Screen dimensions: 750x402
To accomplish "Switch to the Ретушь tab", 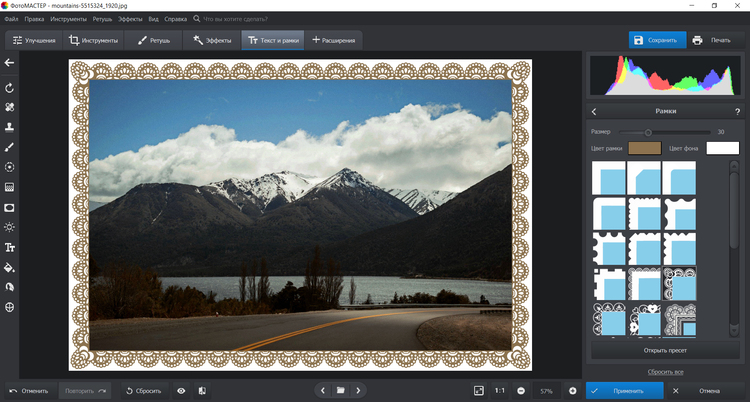I will coord(153,41).
